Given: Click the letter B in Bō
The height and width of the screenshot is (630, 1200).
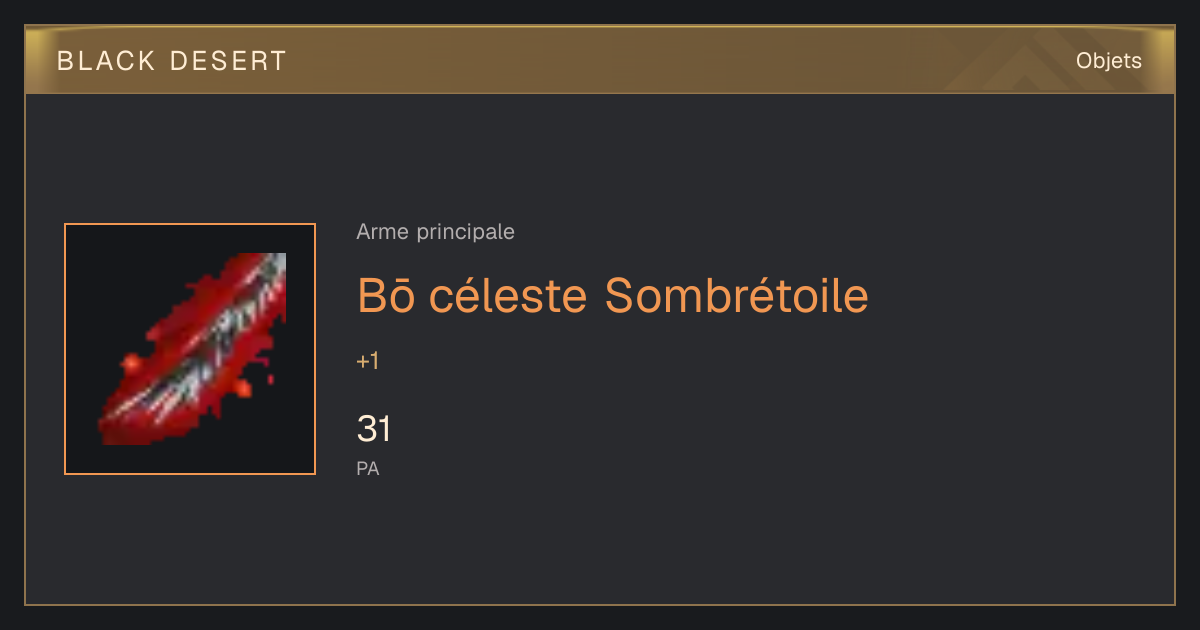Looking at the screenshot, I should pos(371,296).
